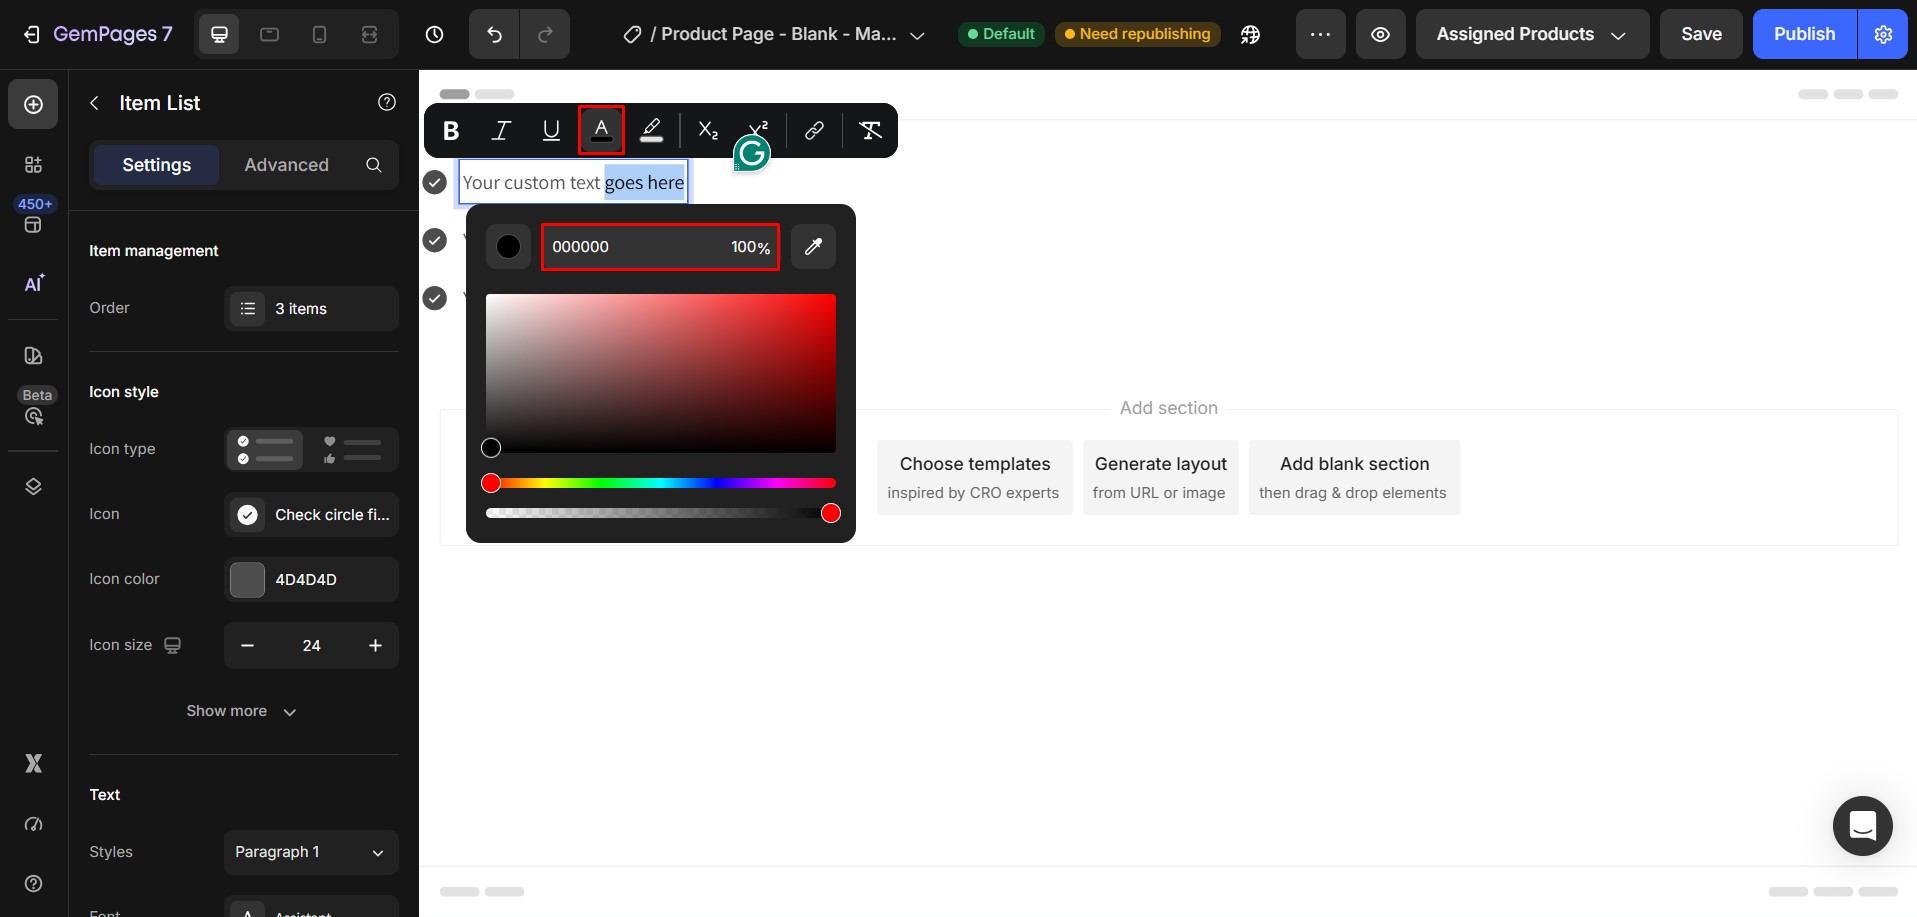Apply subscript formatting
Viewport: 1917px width, 917px height.
pyautogui.click(x=708, y=130)
